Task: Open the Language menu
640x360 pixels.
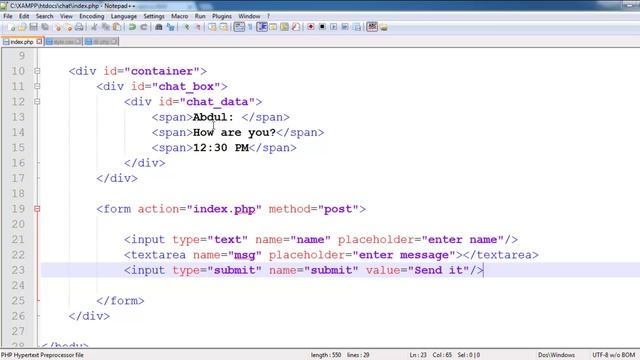Action: point(124,16)
